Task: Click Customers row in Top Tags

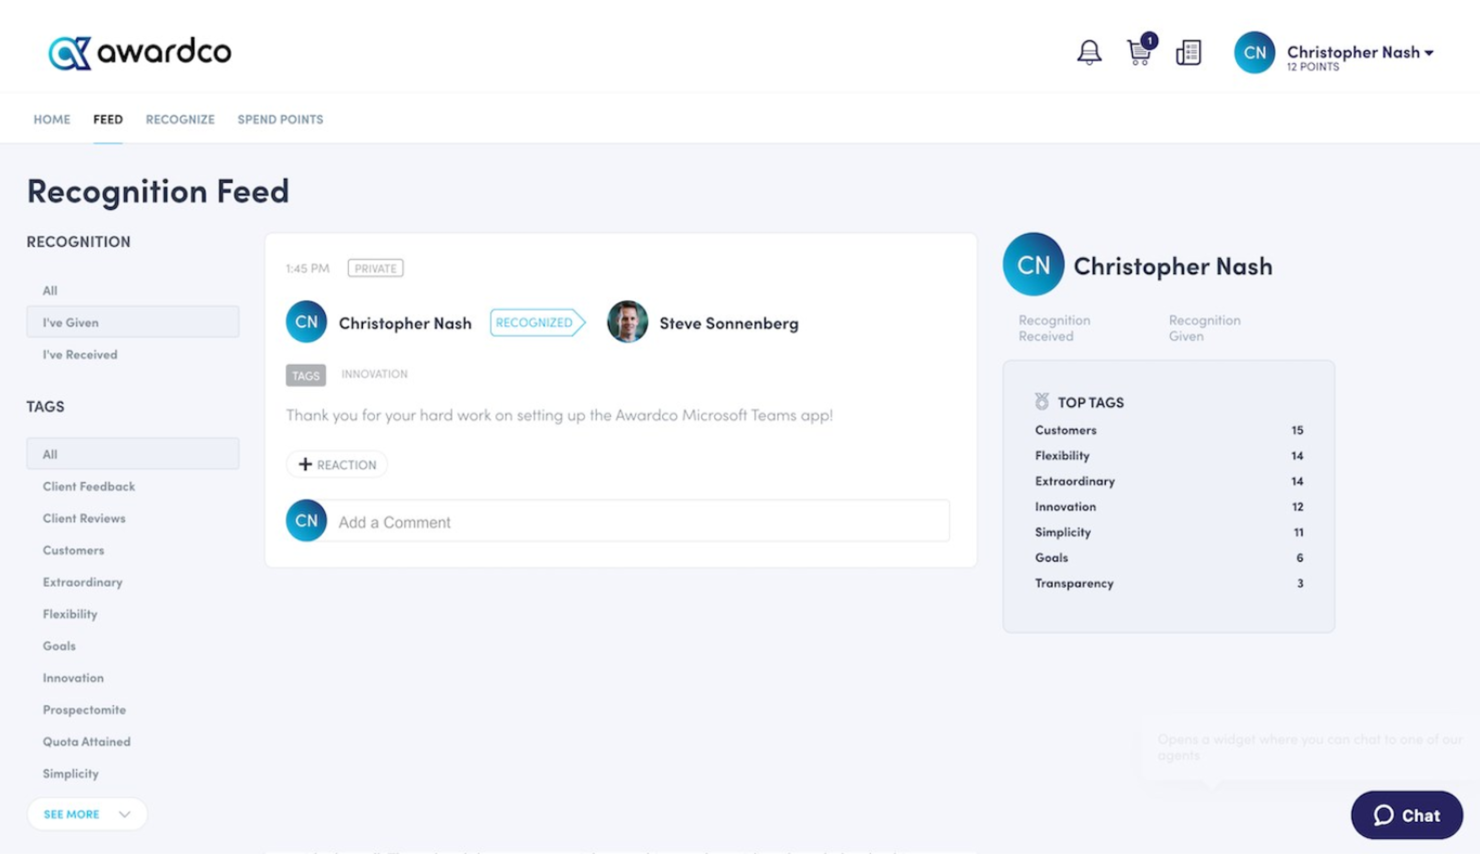Action: [1169, 430]
